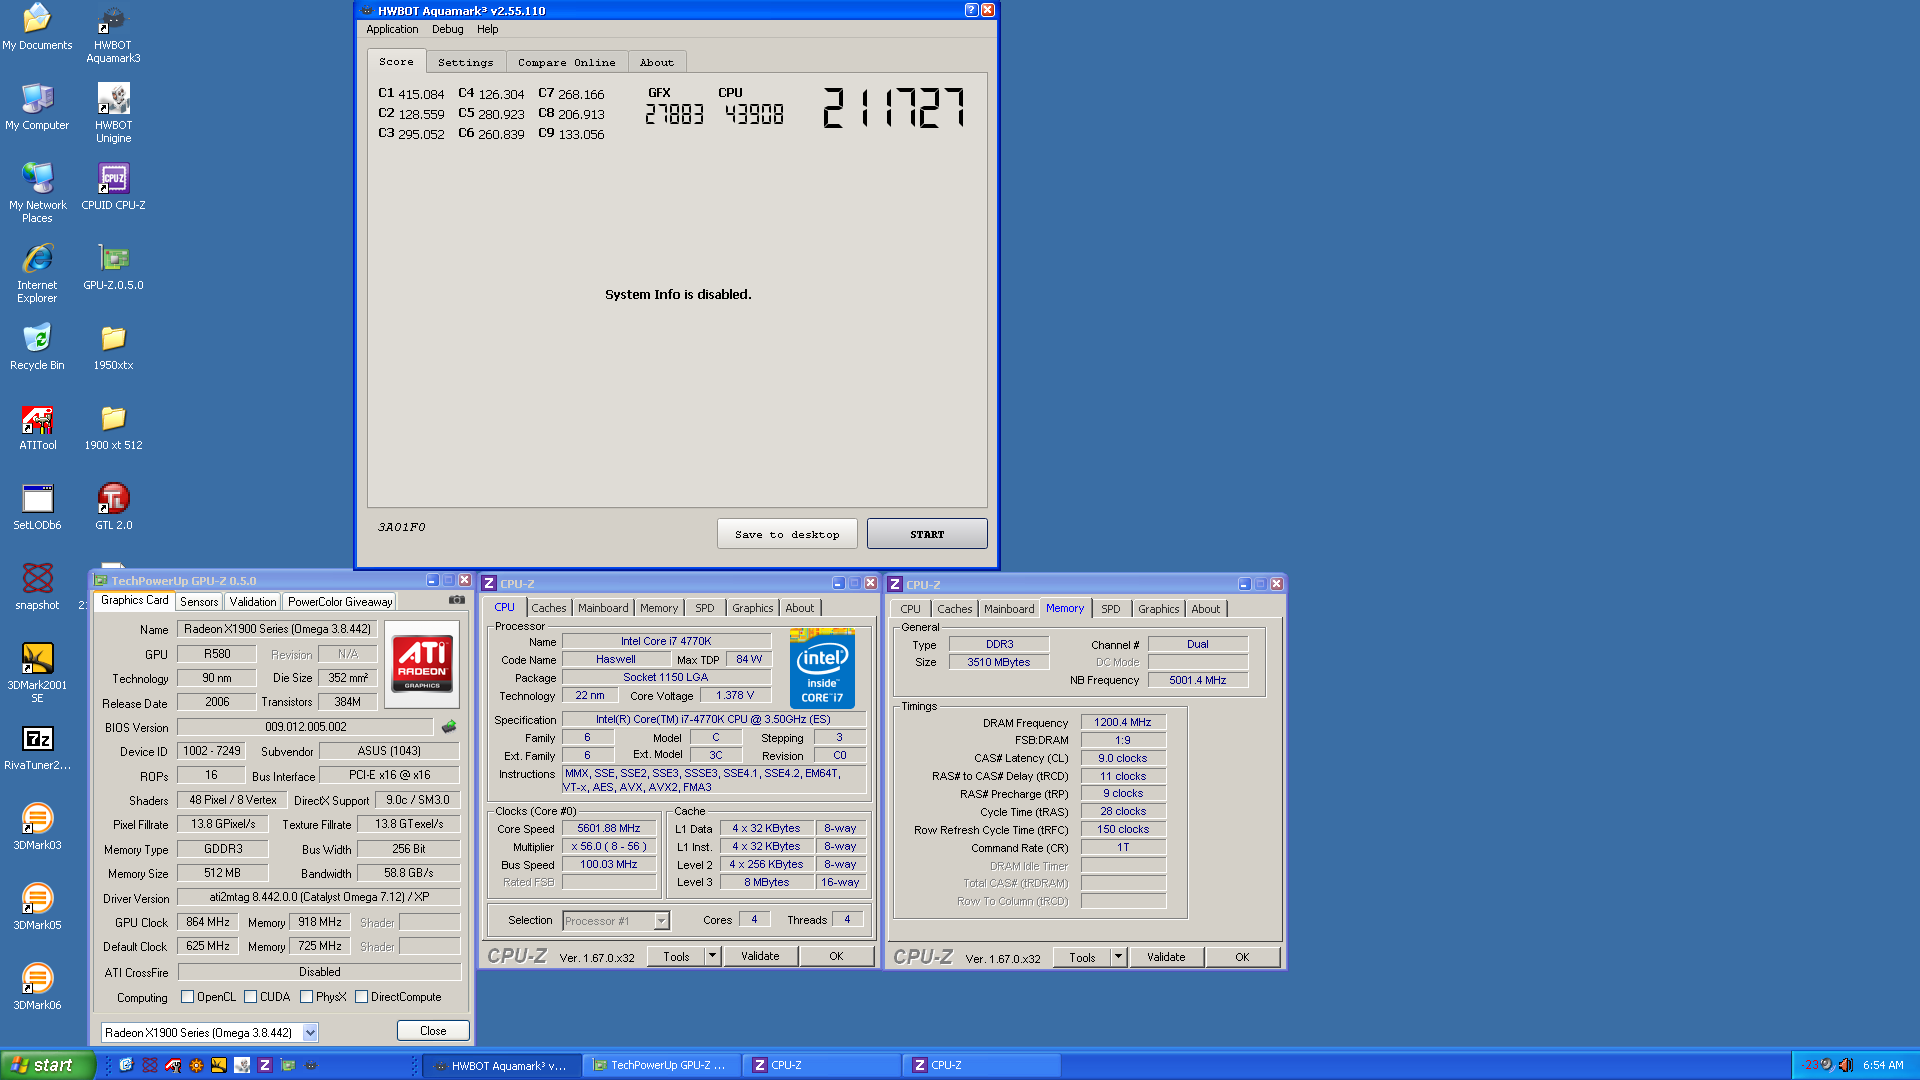
Task: Switch to the Aquamark About tab
Action: pyautogui.click(x=657, y=62)
